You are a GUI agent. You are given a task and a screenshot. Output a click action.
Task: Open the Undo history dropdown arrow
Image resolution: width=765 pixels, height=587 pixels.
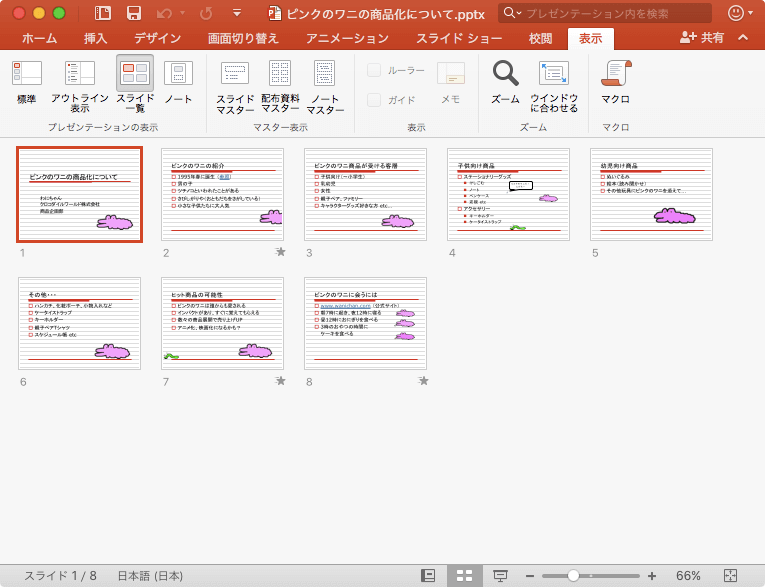pos(182,13)
